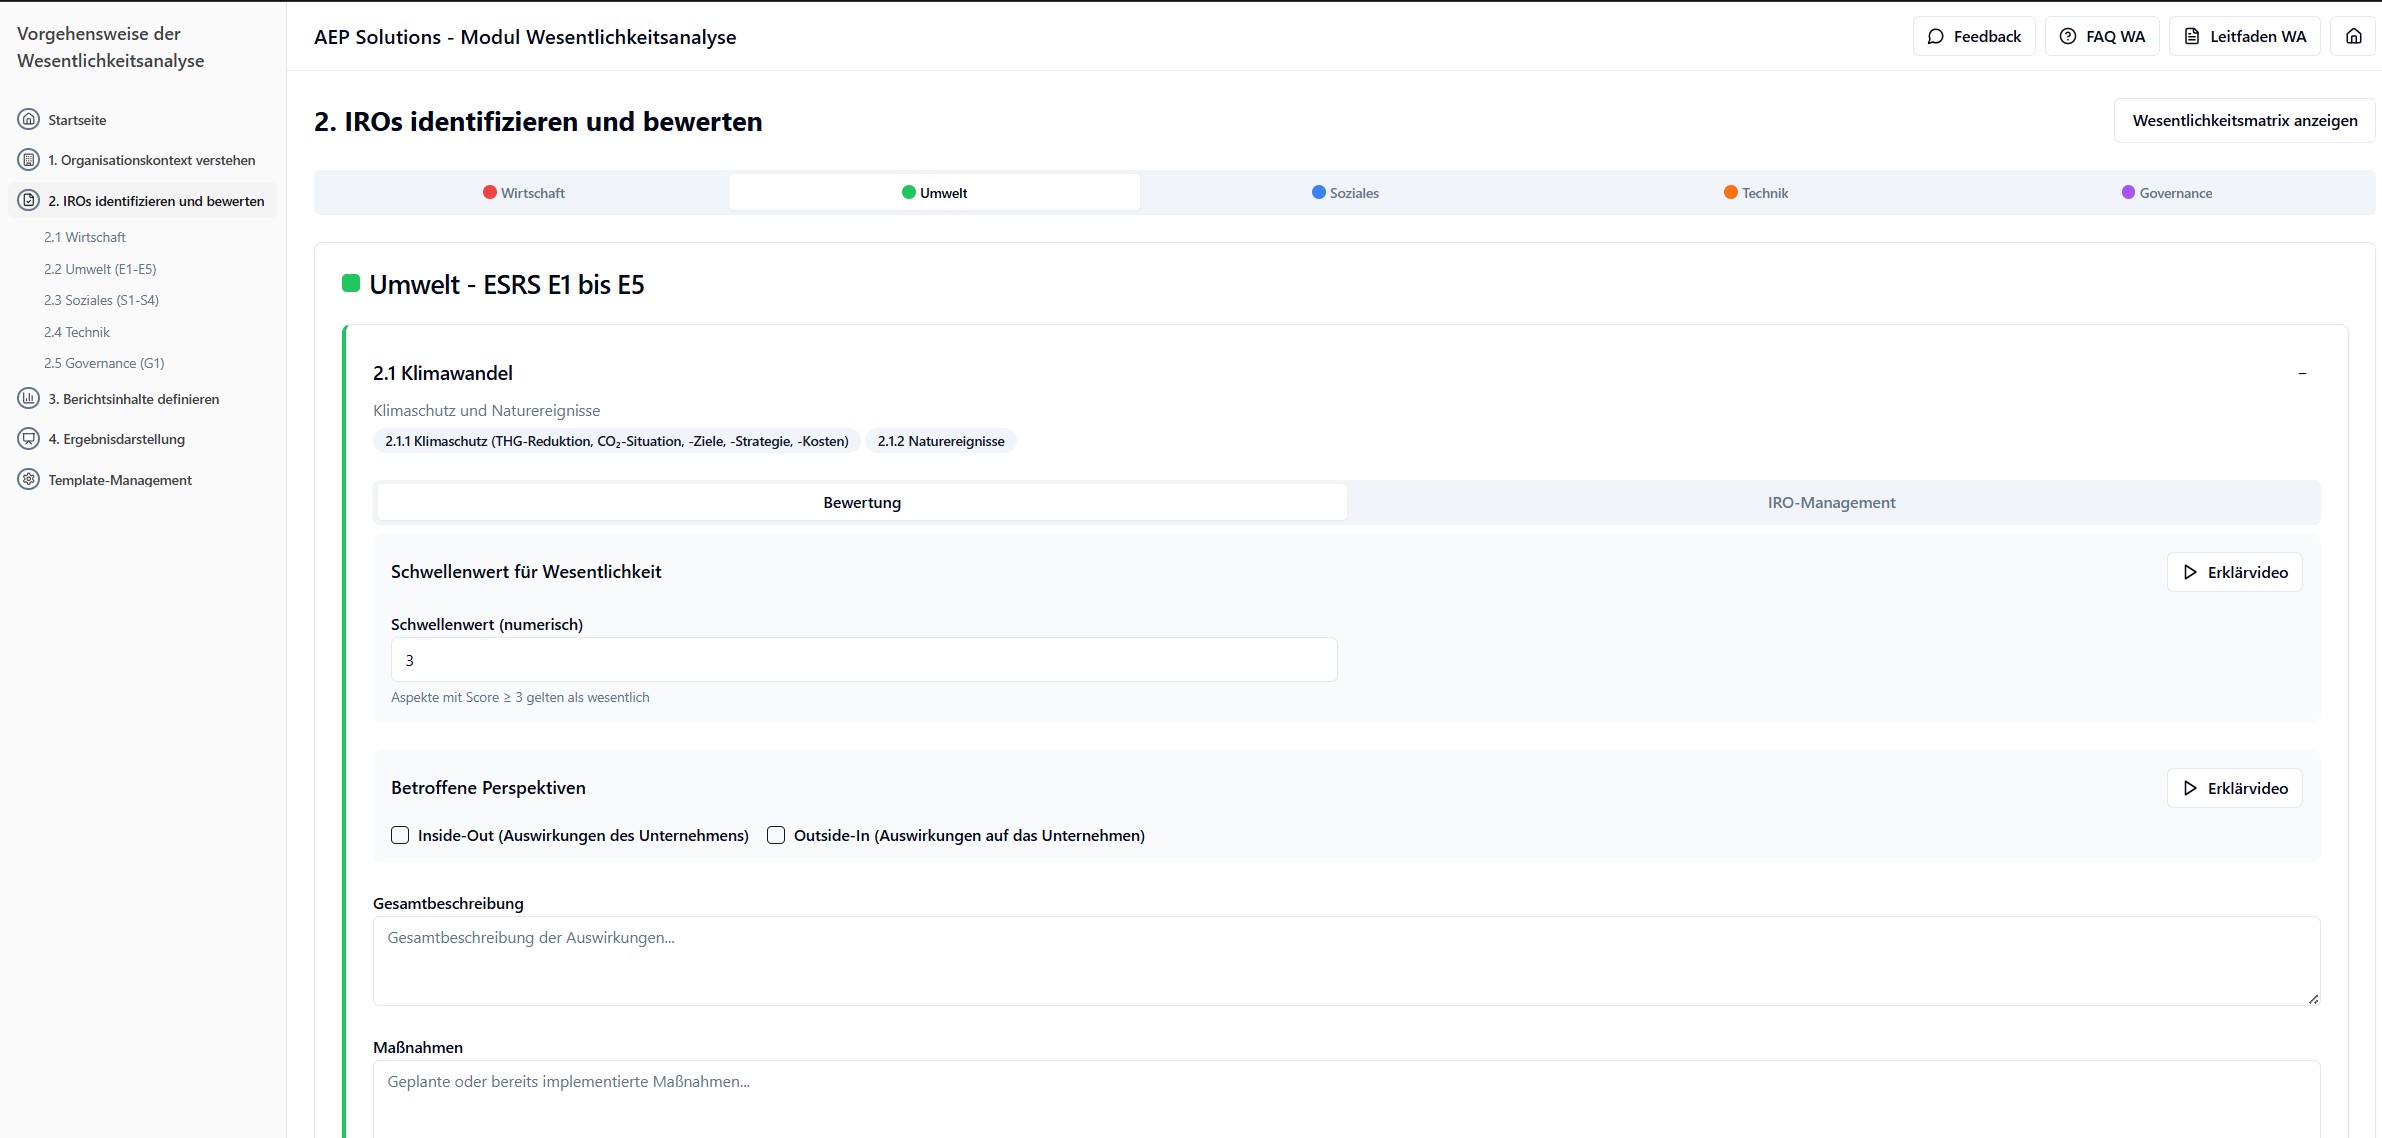2382x1138 pixels.
Task: Click the Template-Management gear icon
Action: click(29, 479)
